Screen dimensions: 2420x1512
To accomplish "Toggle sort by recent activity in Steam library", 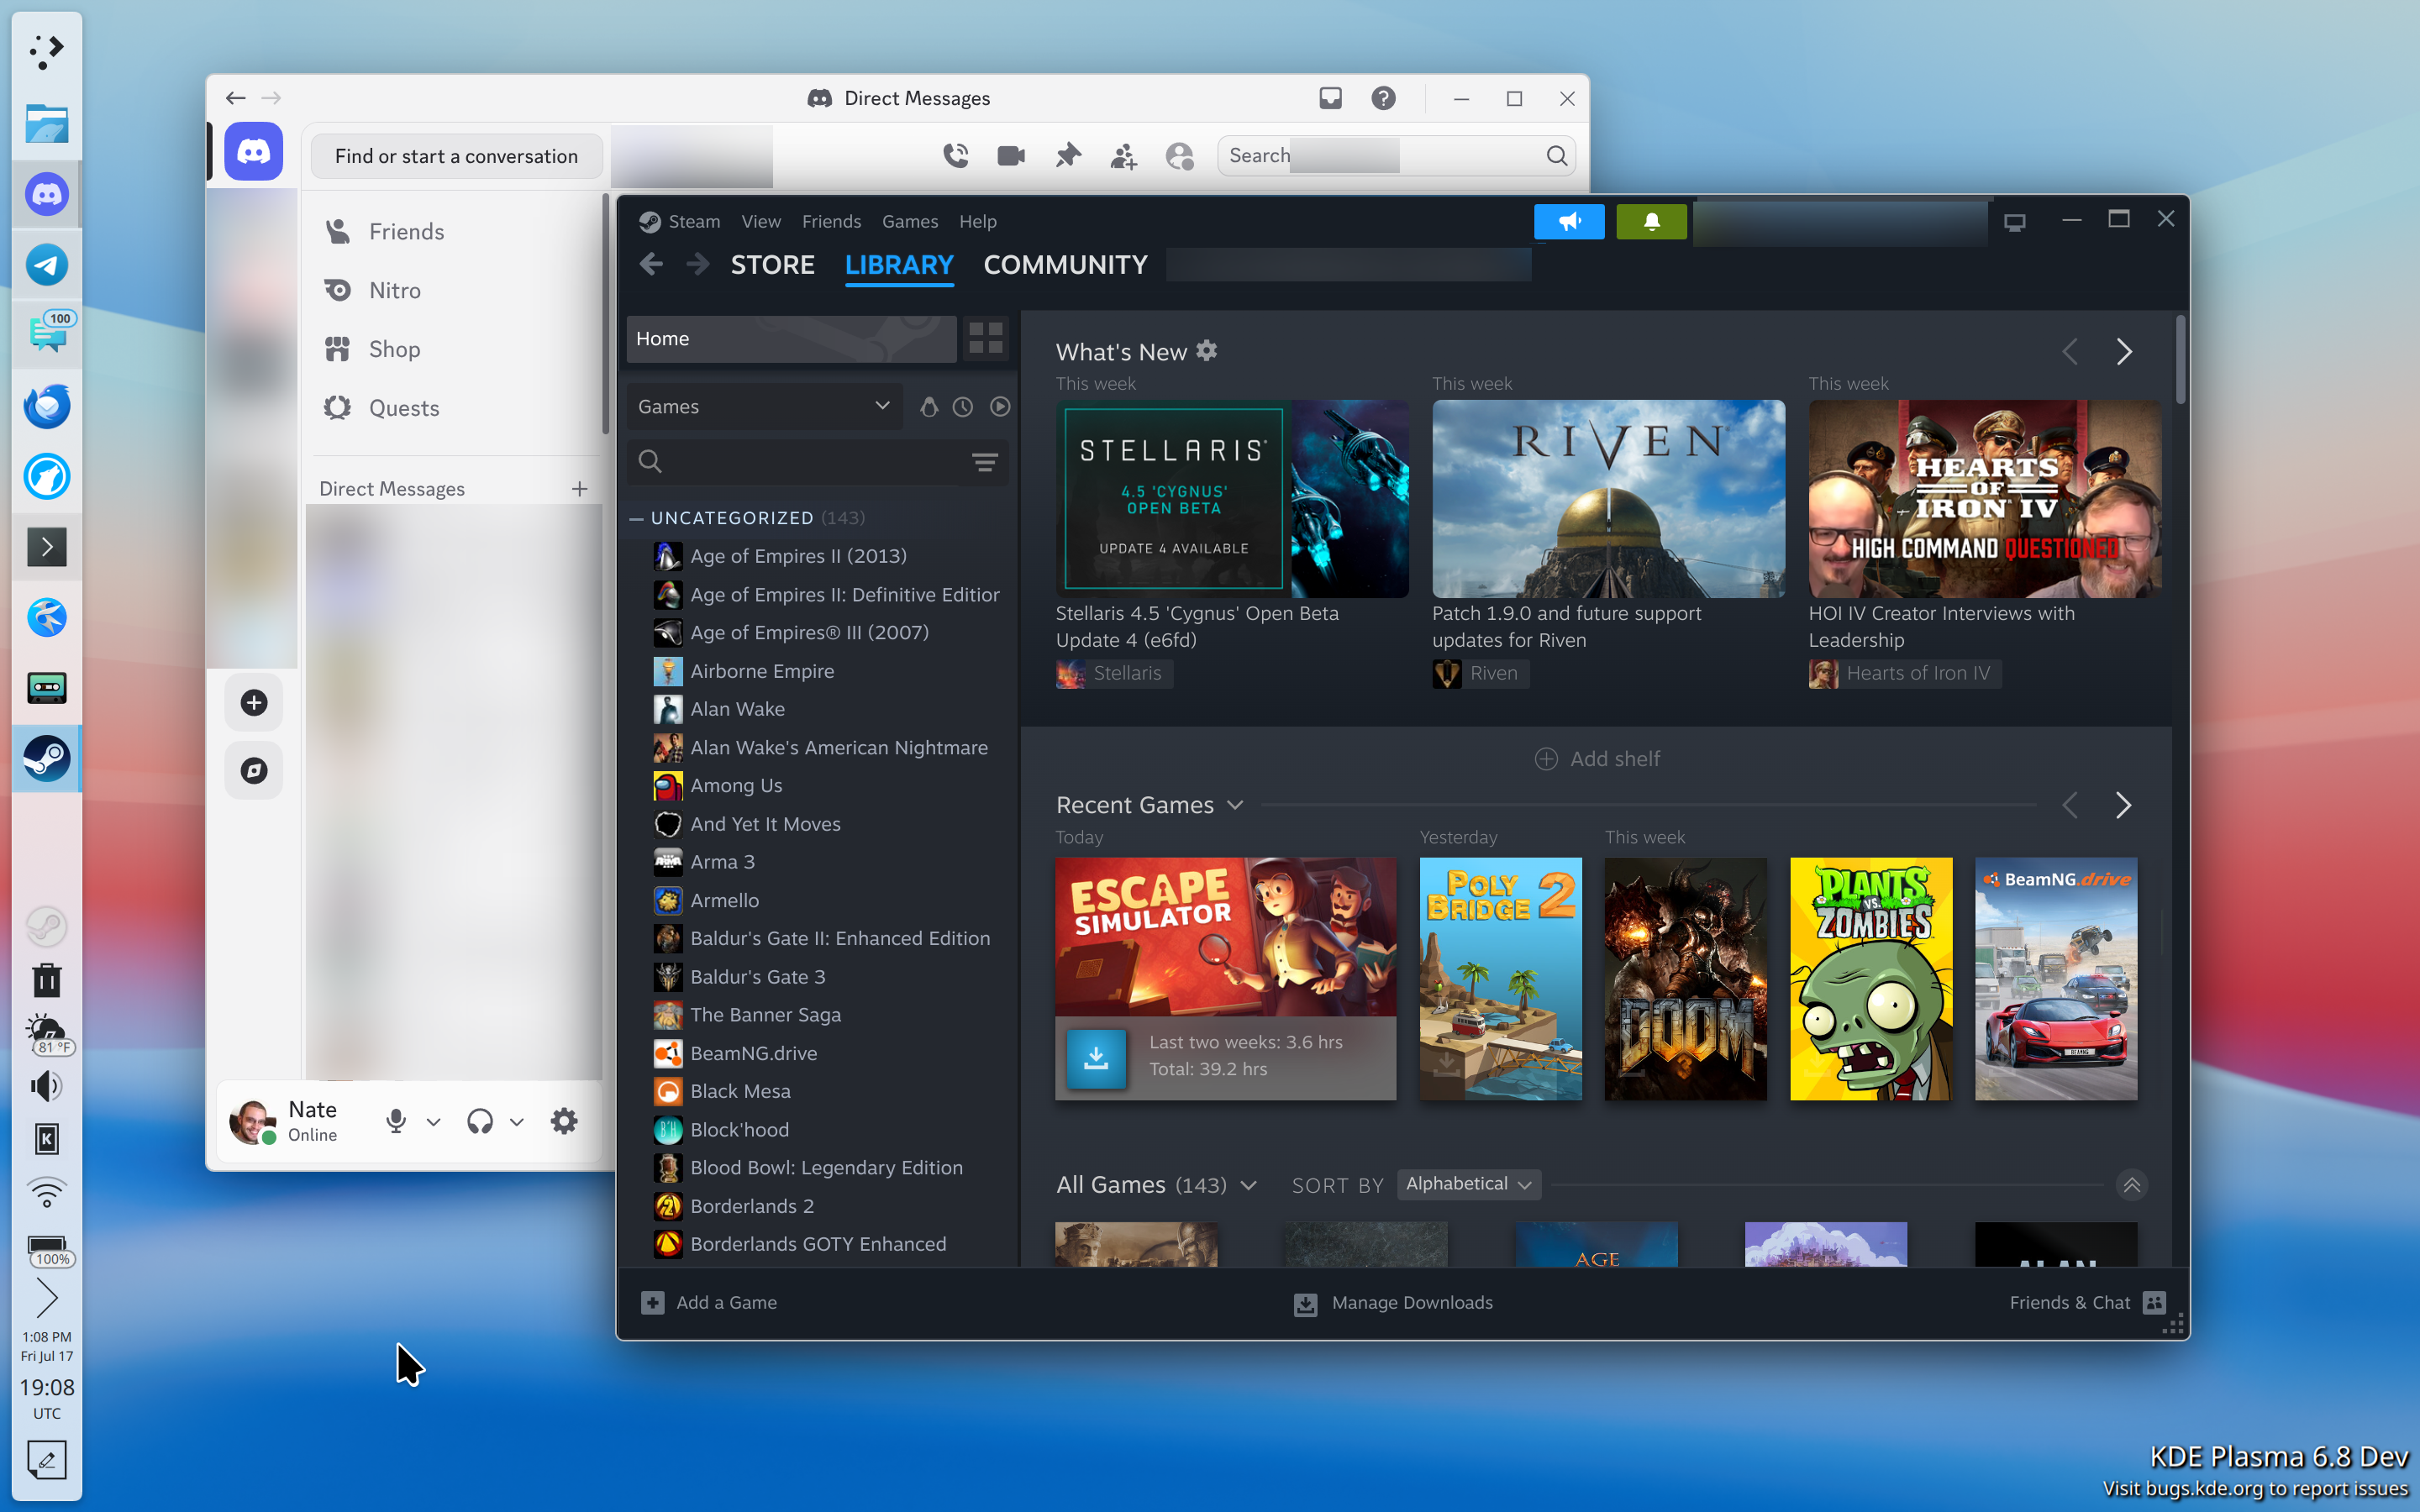I will (x=963, y=407).
